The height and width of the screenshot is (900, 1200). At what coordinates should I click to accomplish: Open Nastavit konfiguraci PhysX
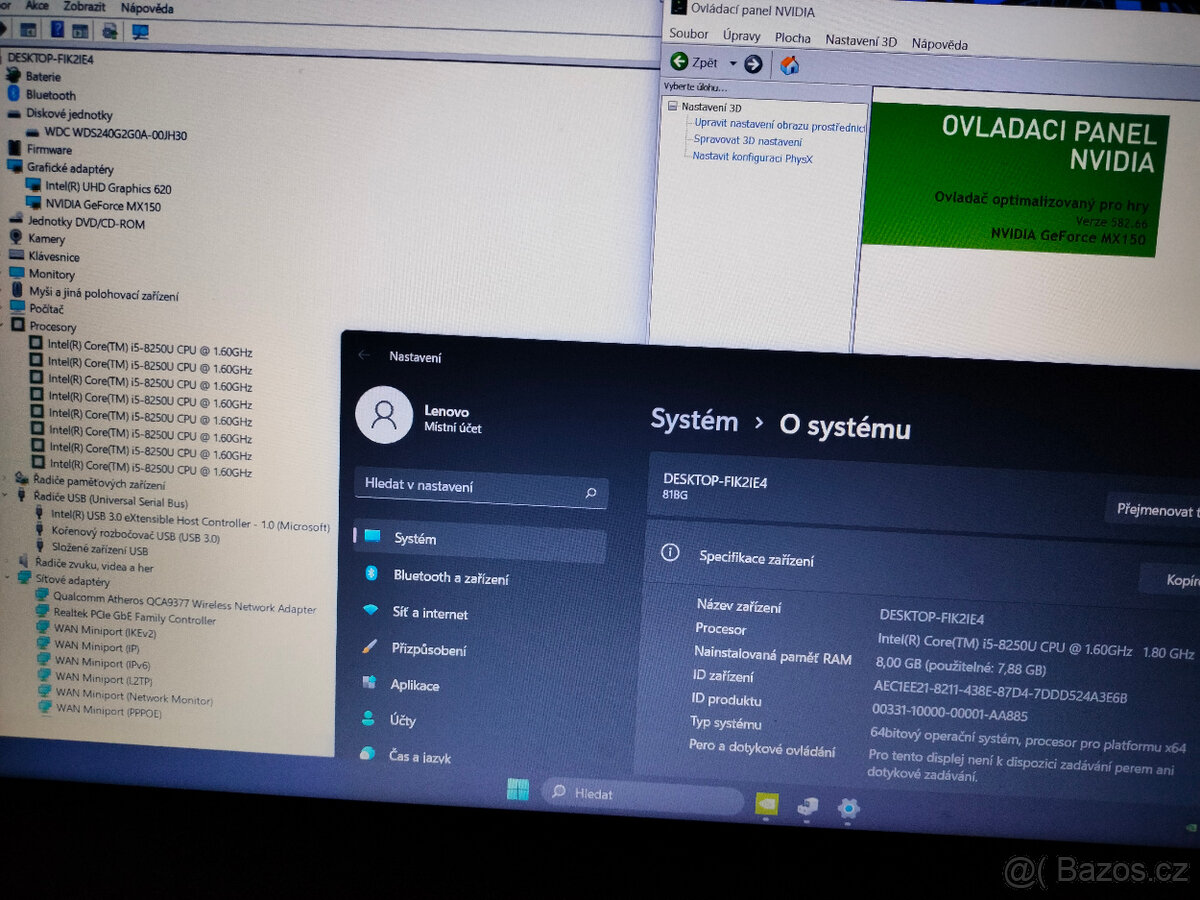(x=752, y=158)
